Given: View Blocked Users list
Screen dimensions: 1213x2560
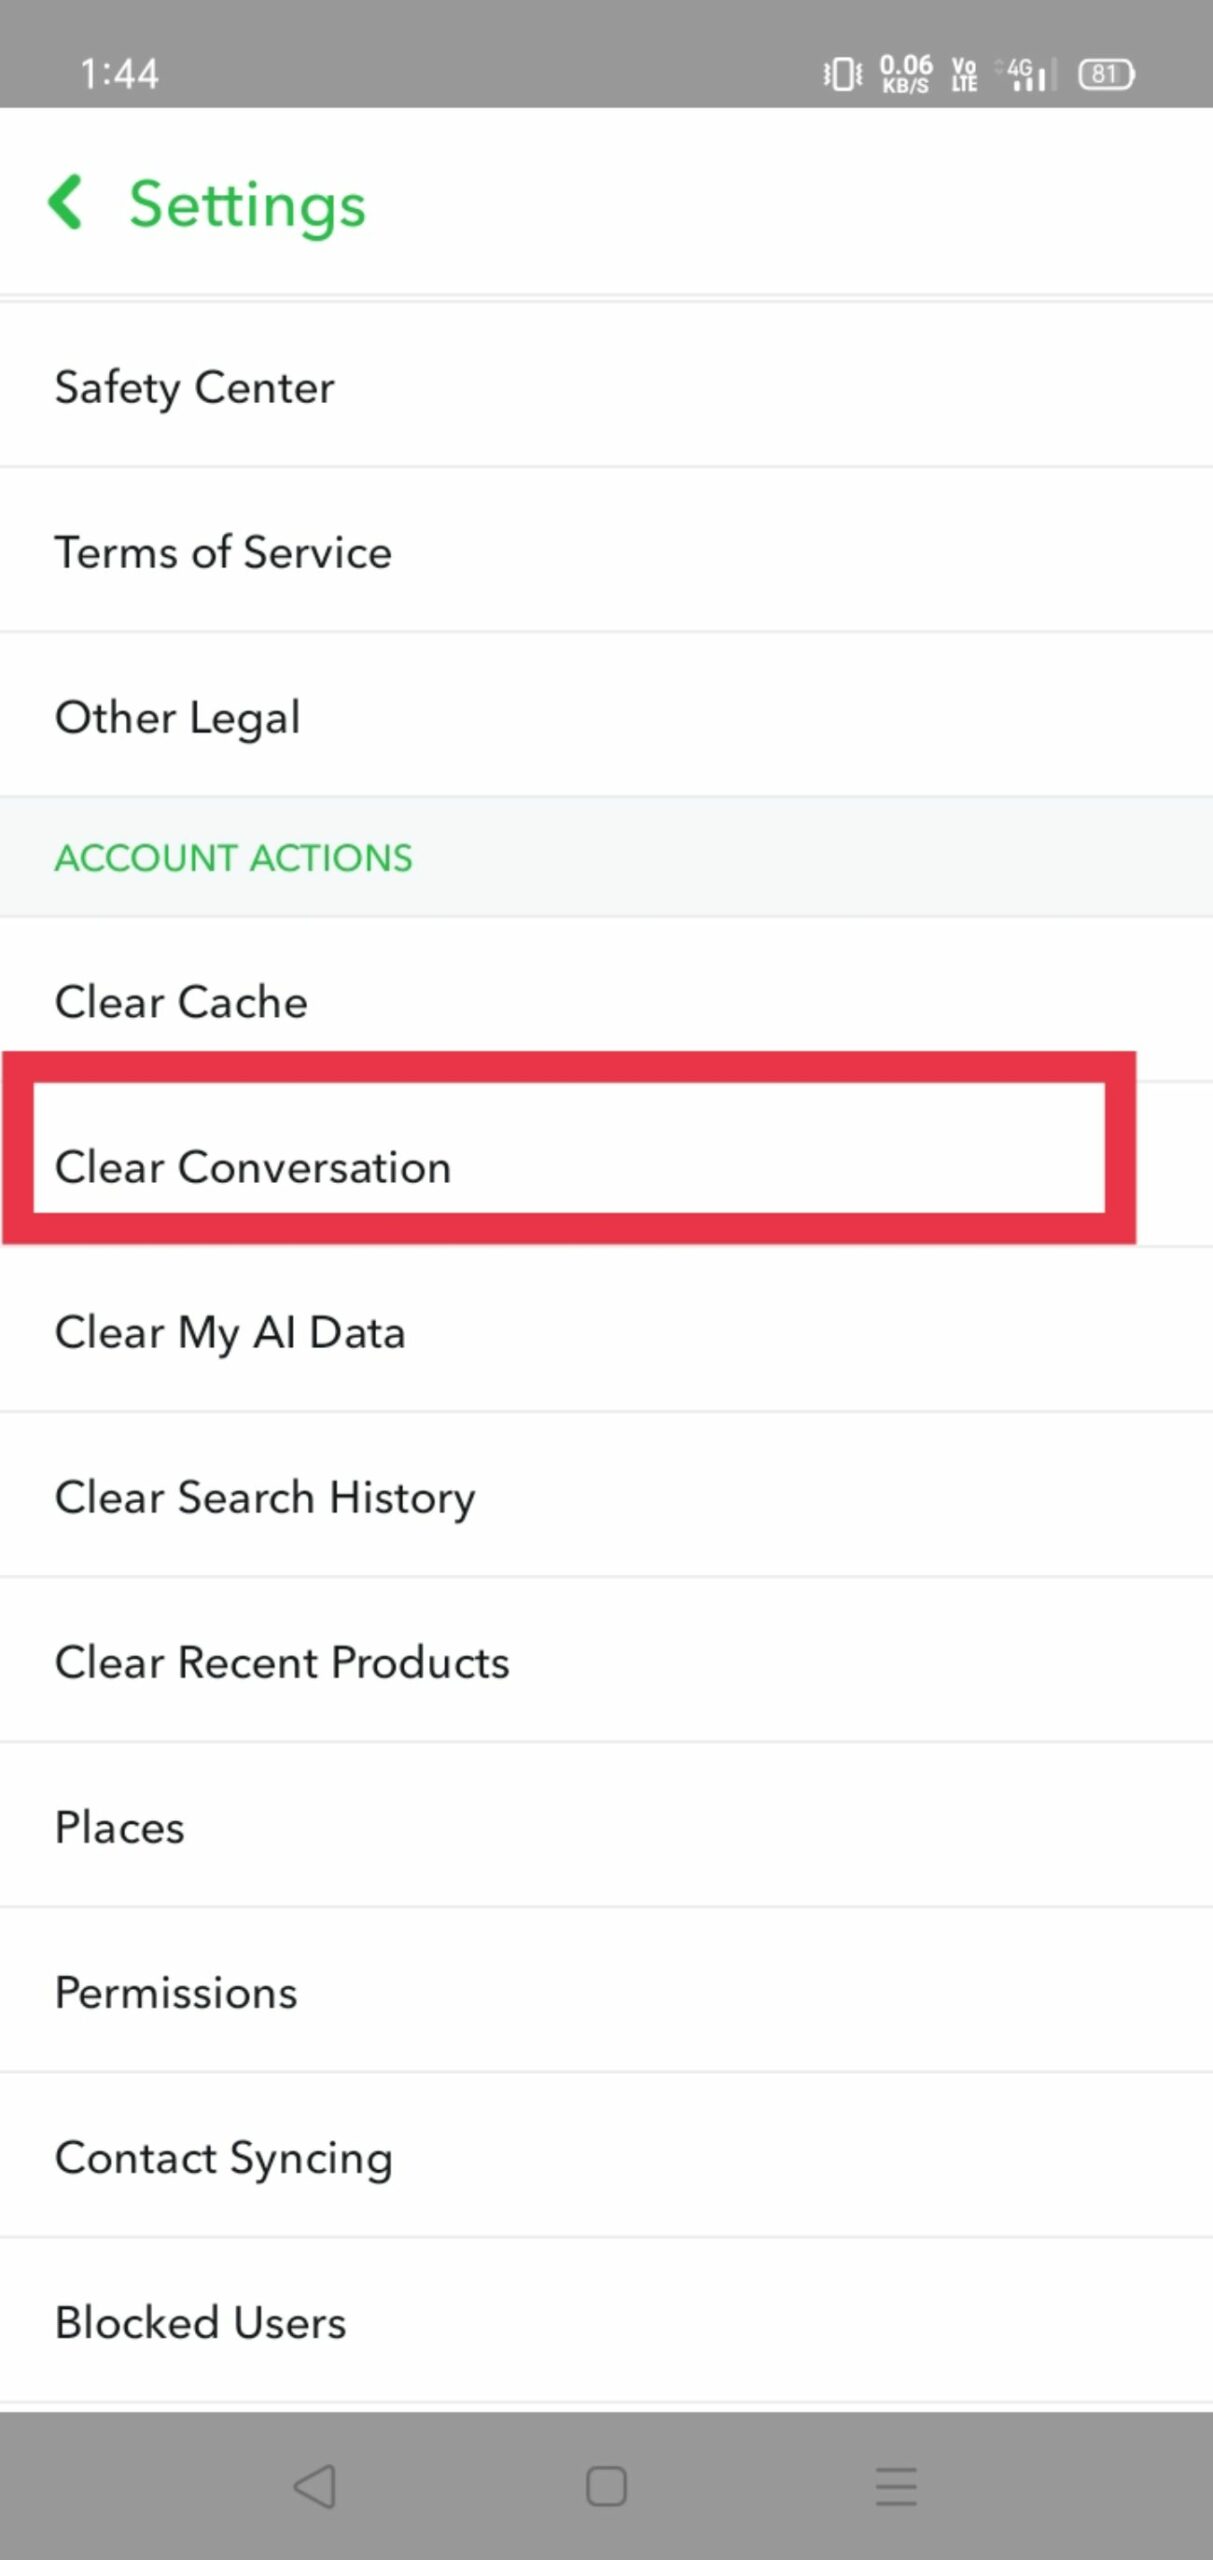Looking at the screenshot, I should click(200, 2322).
